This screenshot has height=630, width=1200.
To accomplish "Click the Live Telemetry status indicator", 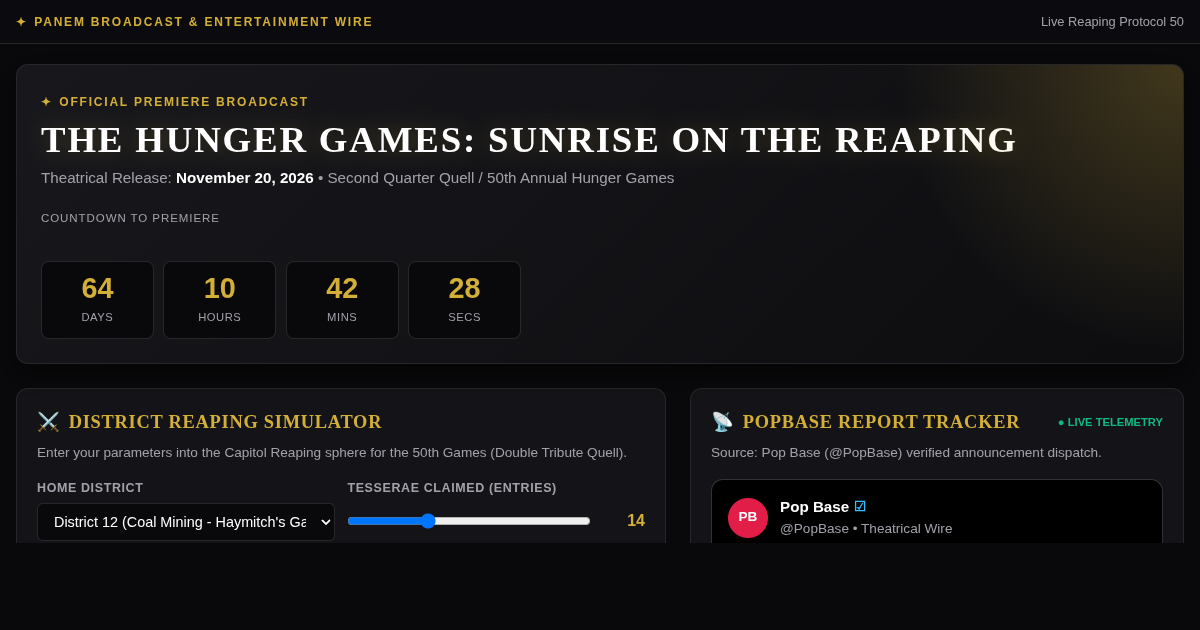I will coord(1110,422).
